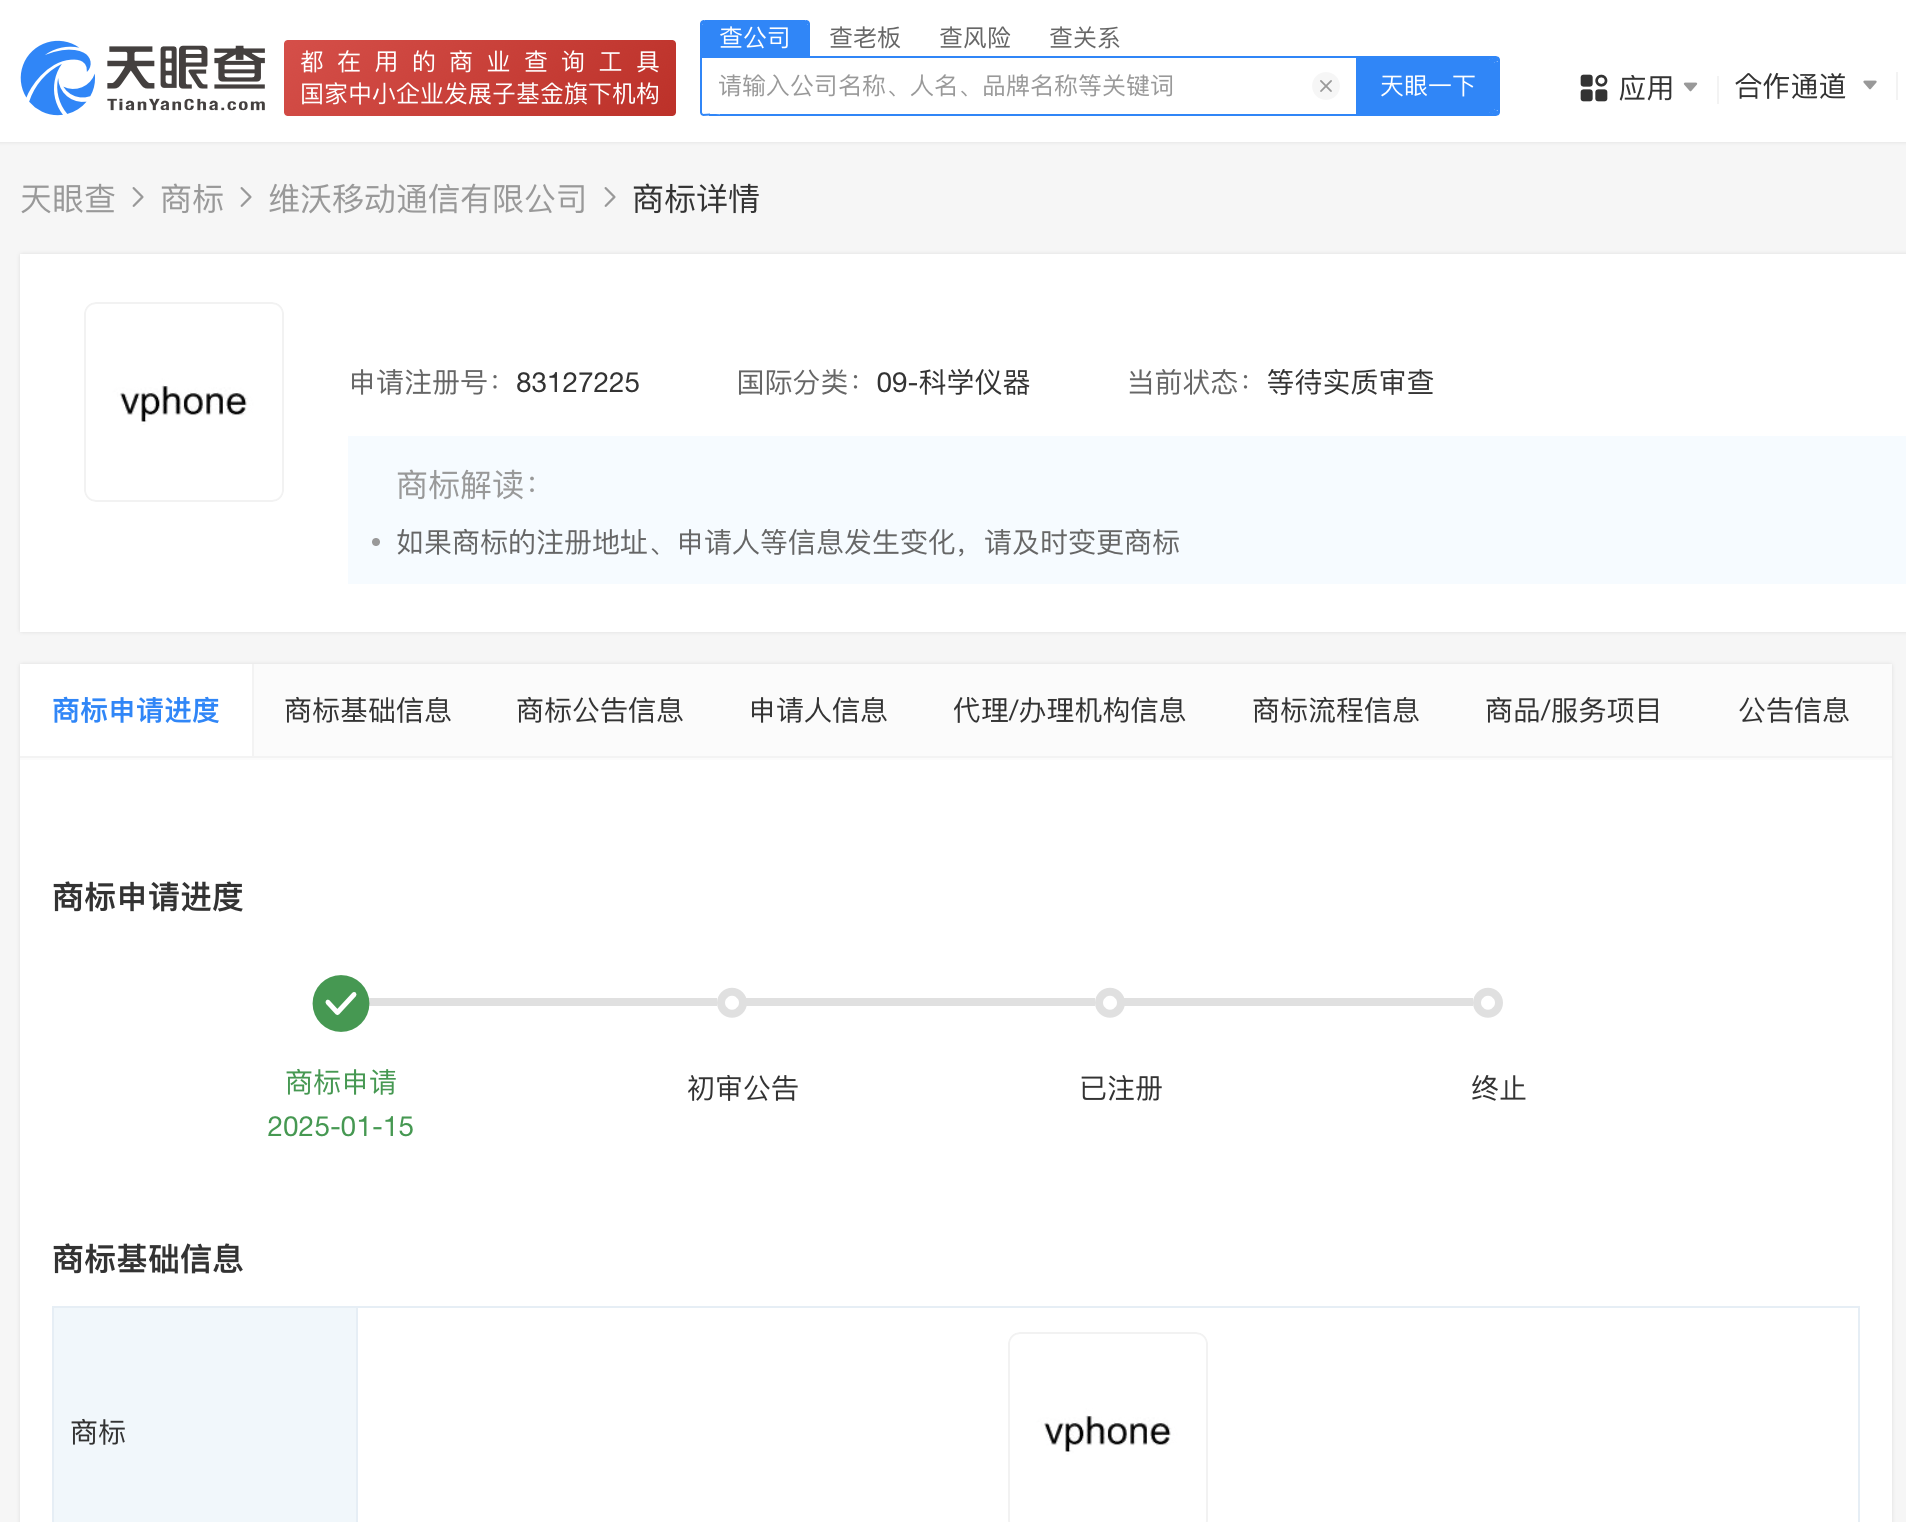This screenshot has width=1906, height=1522.
Task: Click the apps grid icon beside 应用
Action: (x=1592, y=87)
